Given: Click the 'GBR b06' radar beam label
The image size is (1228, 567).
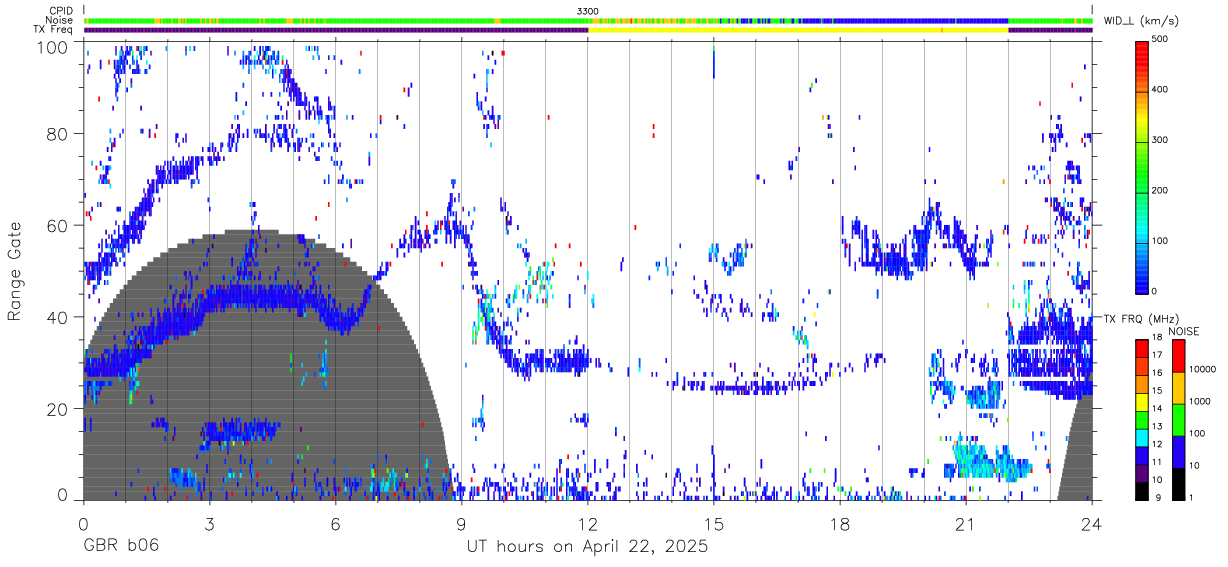Looking at the screenshot, I should [121, 546].
